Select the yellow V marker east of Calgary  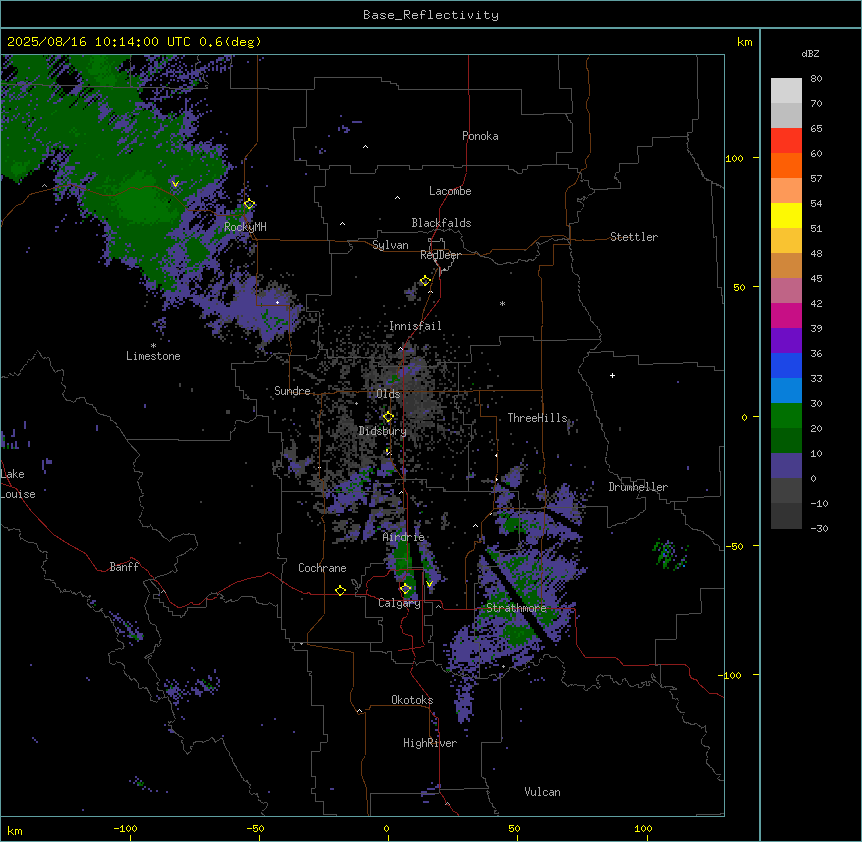(429, 584)
